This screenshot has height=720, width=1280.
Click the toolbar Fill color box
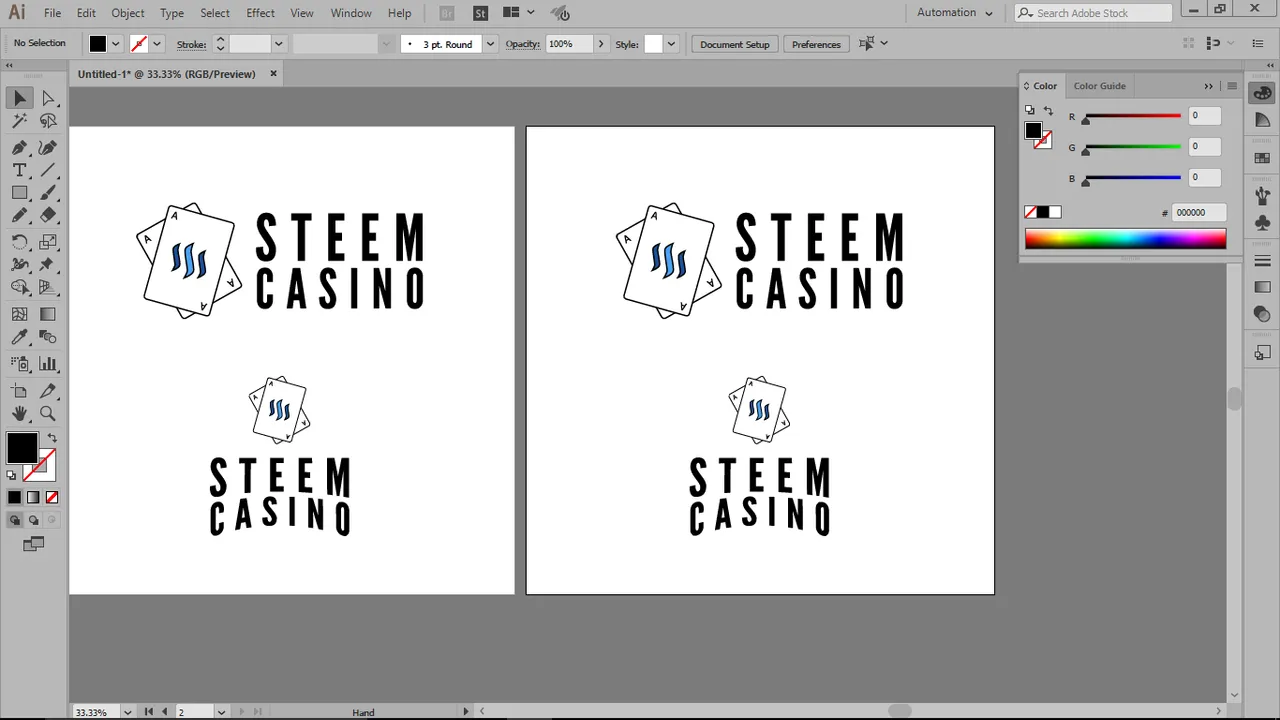pos(22,448)
